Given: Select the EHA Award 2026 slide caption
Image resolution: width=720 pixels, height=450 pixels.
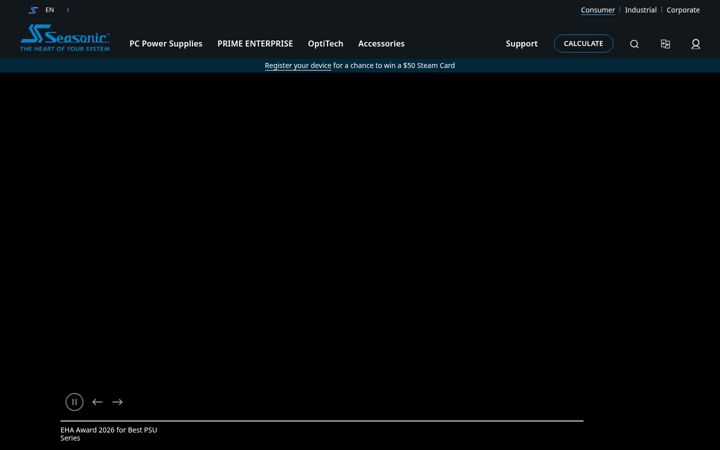Looking at the screenshot, I should pos(109,433).
